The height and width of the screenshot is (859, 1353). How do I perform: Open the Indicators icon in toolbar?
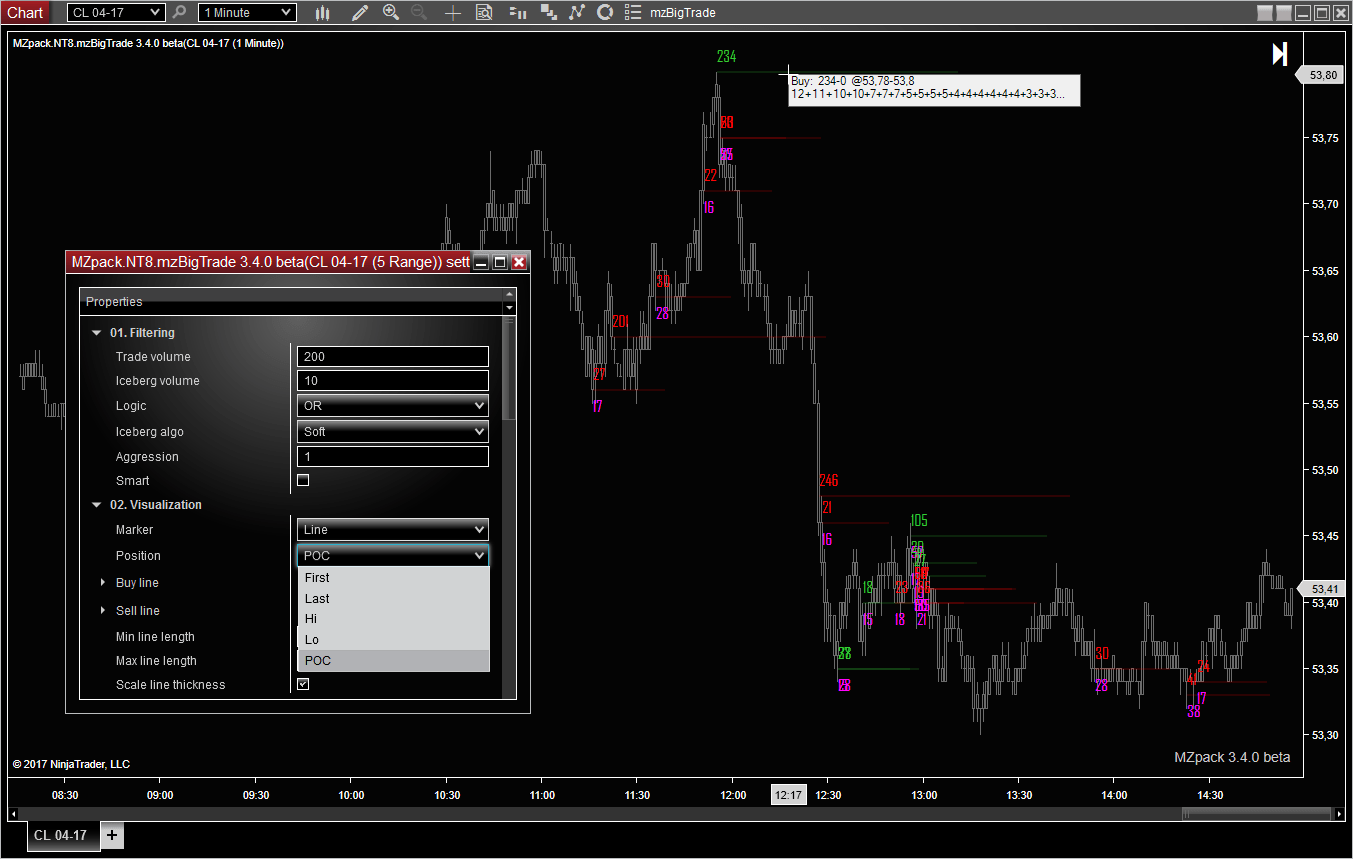point(576,12)
